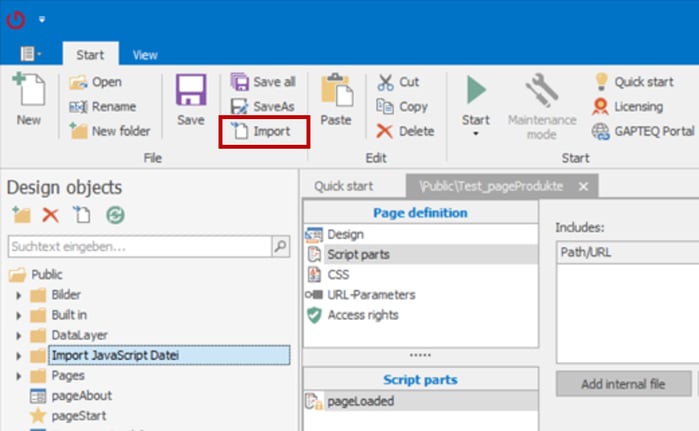
Task: Refresh the Design objects tree
Action: 115,215
